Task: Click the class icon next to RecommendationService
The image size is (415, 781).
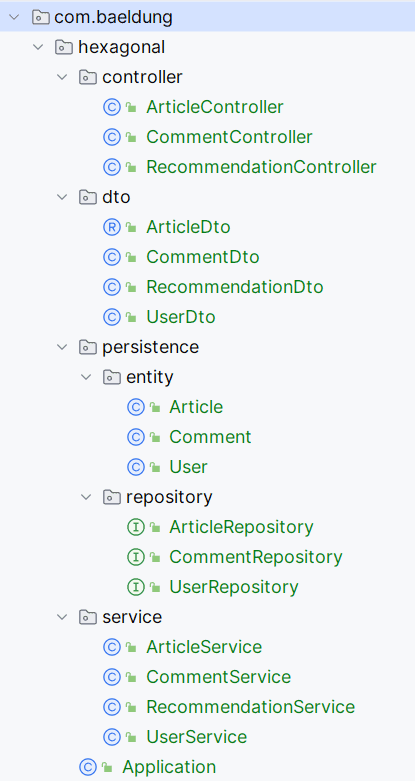Action: click(x=112, y=707)
